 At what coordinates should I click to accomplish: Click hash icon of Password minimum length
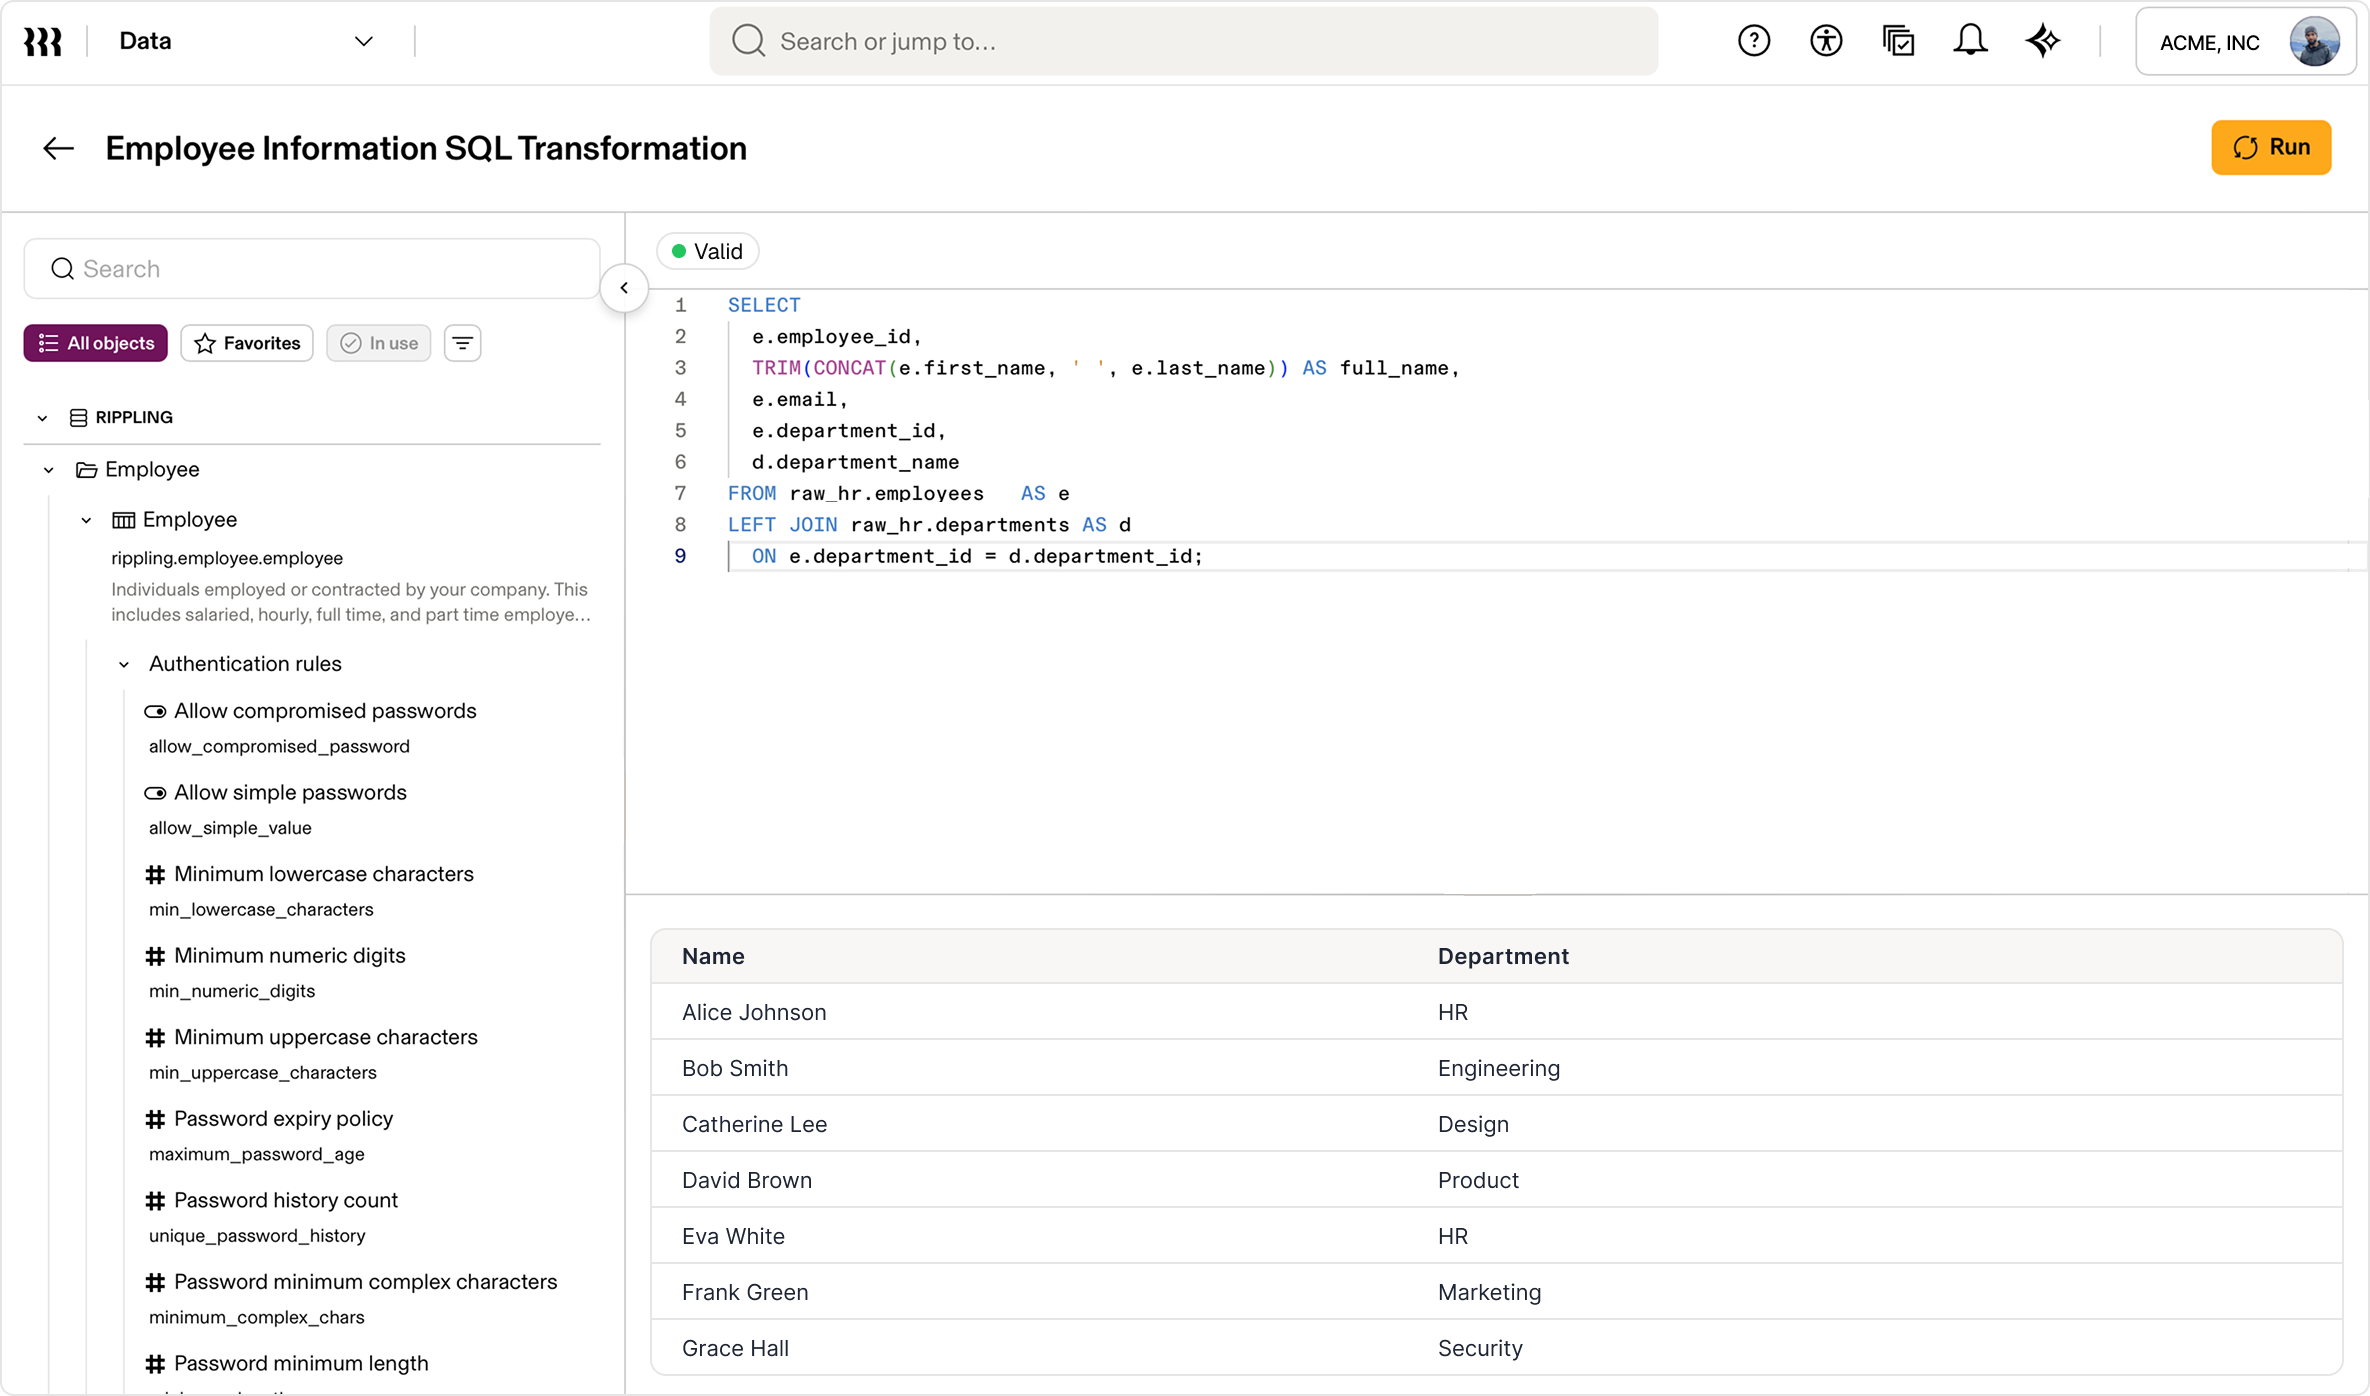coord(155,1364)
